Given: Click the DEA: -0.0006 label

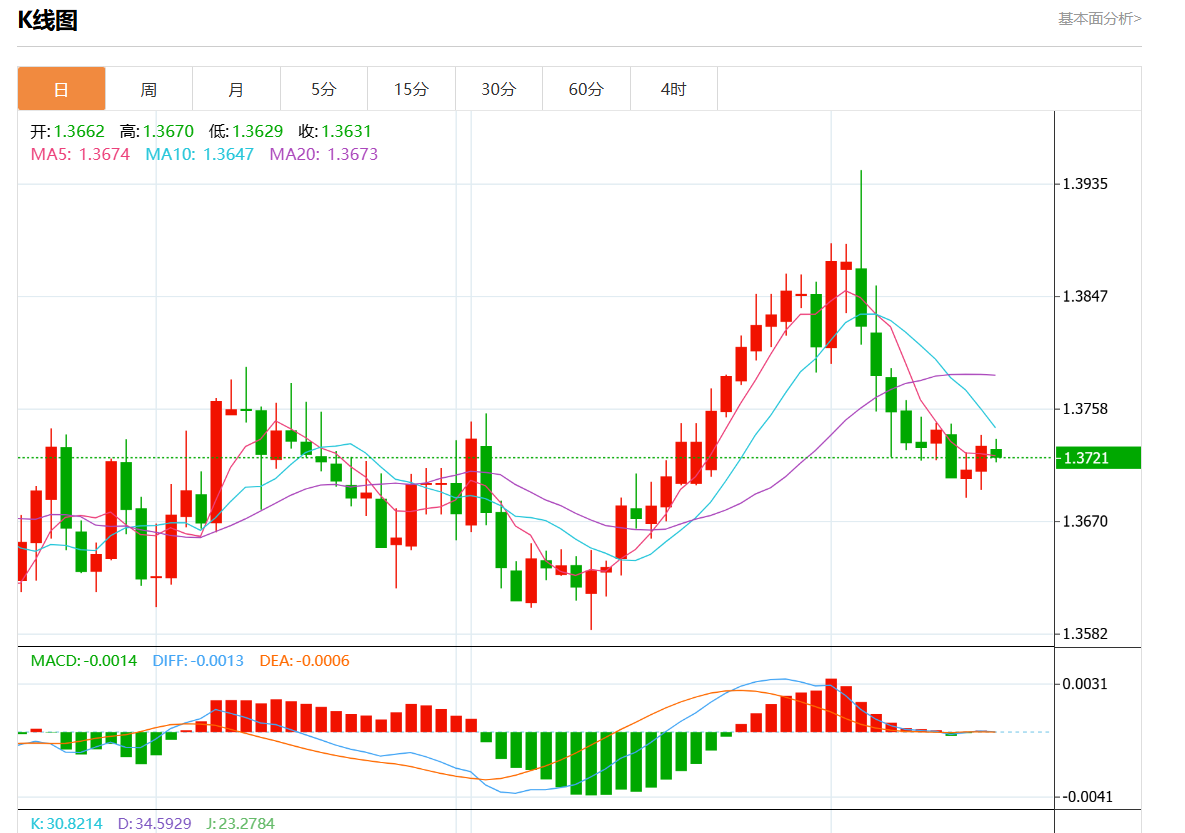Looking at the screenshot, I should tap(305, 661).
